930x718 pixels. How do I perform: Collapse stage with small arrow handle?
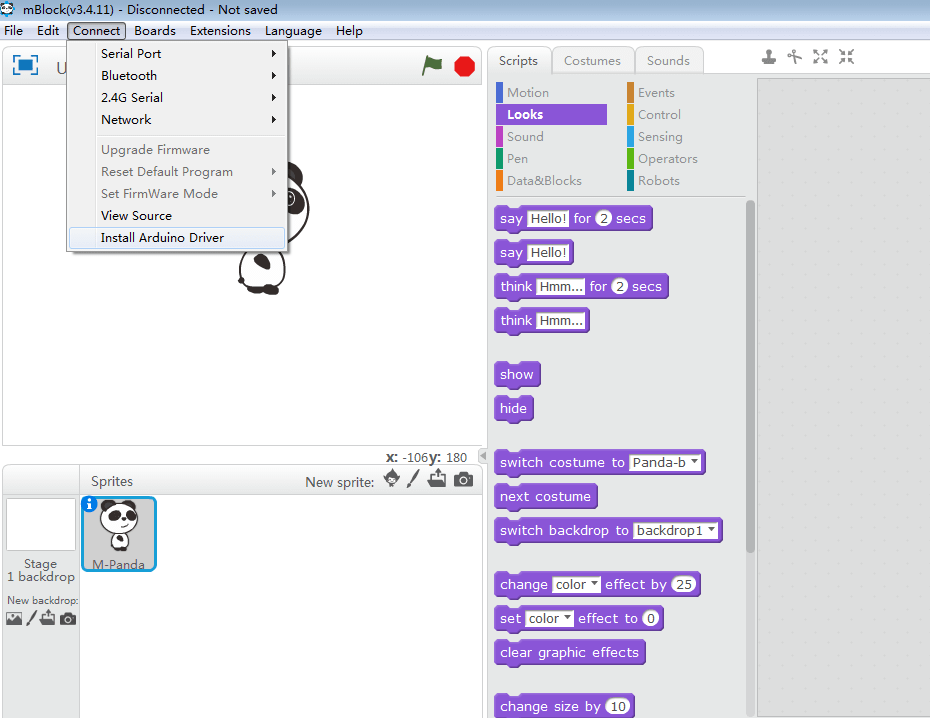(x=483, y=456)
